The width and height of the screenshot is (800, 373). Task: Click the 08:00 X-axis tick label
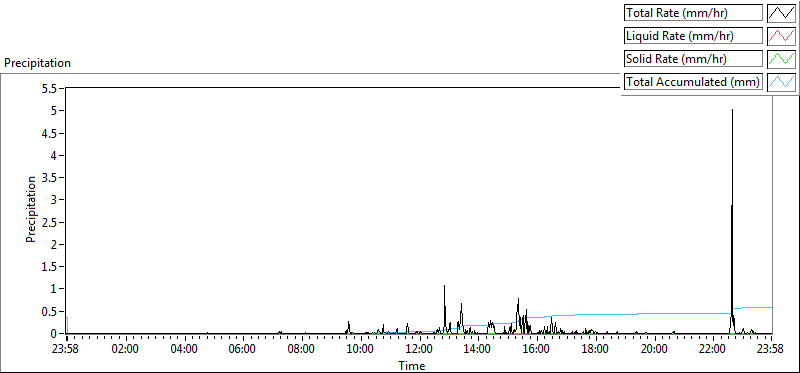[x=301, y=350]
